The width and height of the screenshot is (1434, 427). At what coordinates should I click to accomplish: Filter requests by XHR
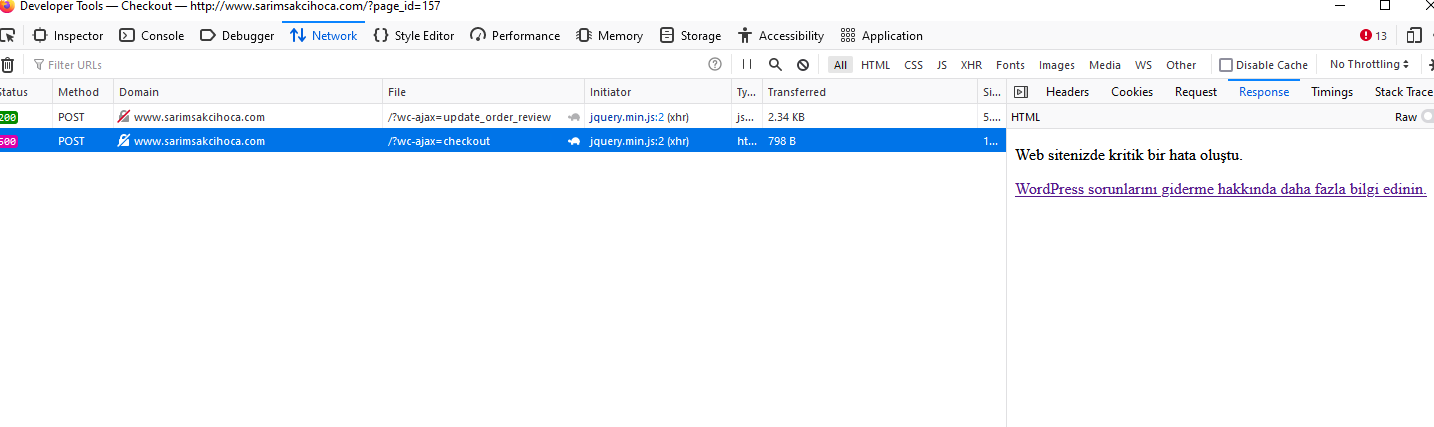click(x=971, y=65)
